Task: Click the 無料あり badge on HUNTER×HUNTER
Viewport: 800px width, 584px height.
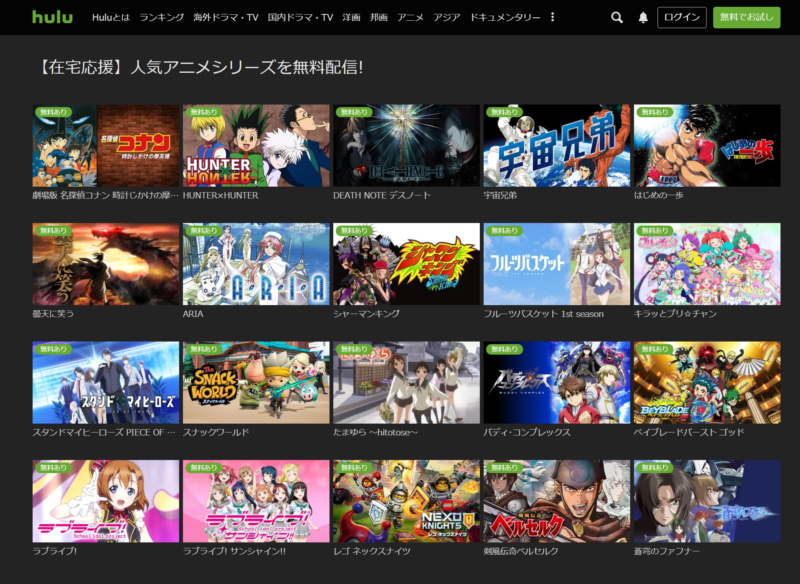Action: pos(204,112)
